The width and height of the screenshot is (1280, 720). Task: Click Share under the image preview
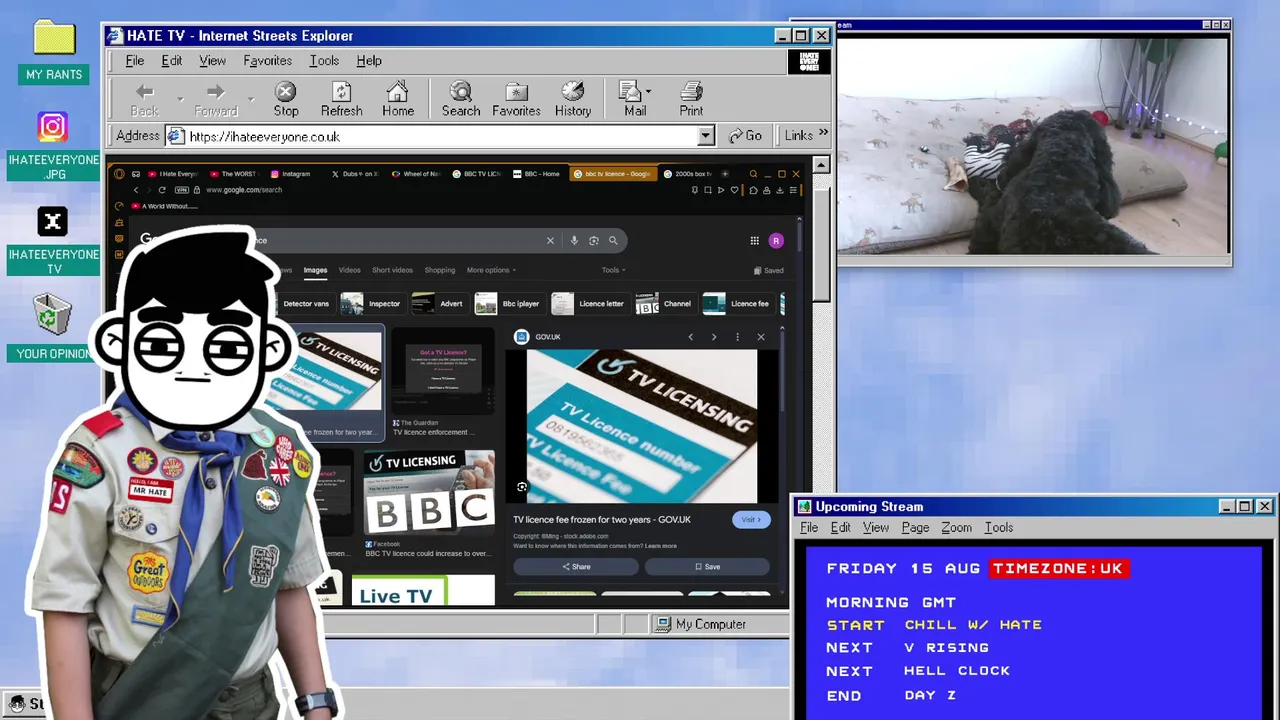point(576,567)
